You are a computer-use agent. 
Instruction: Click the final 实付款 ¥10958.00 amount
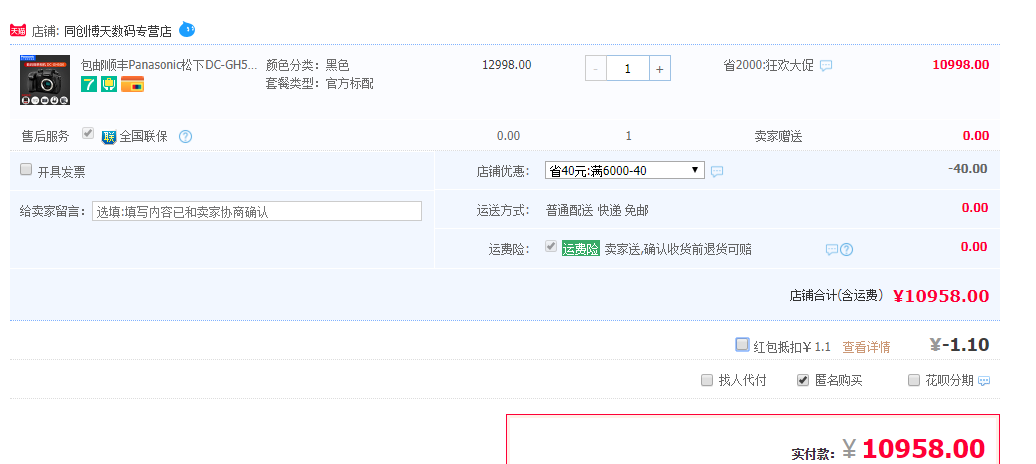(x=913, y=449)
